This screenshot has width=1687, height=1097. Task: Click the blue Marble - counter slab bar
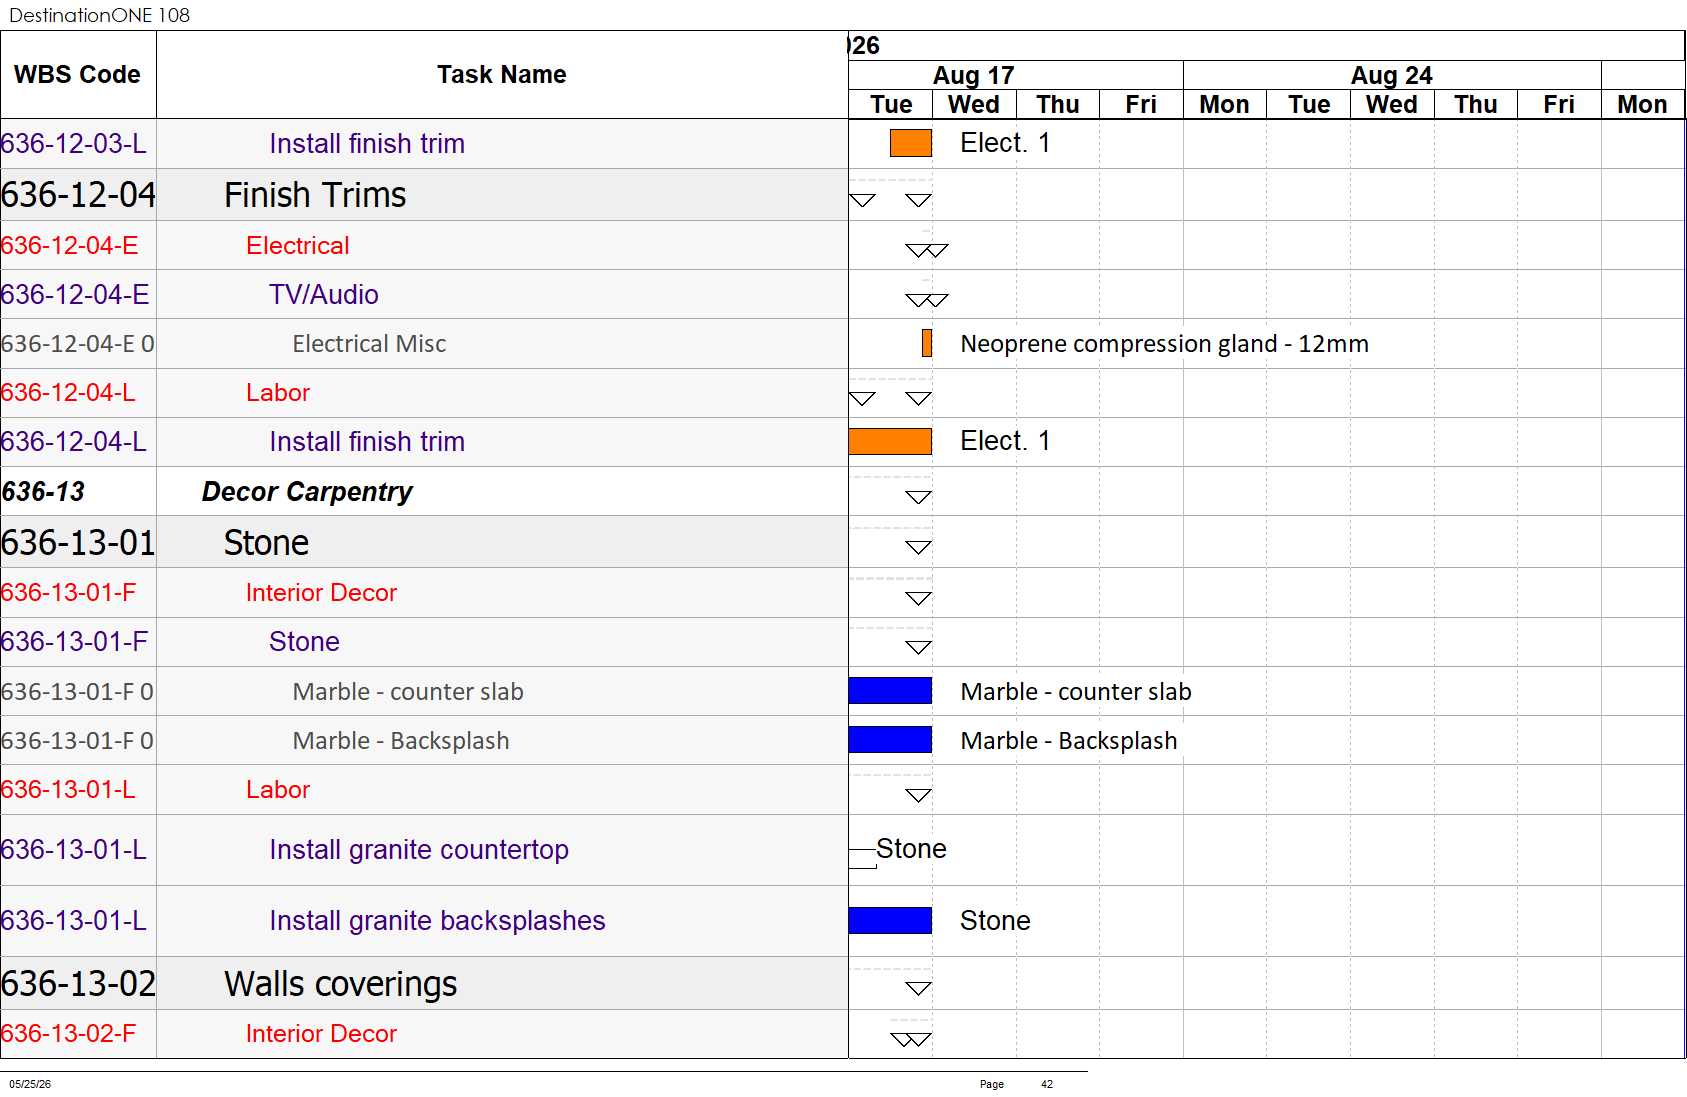coord(890,691)
